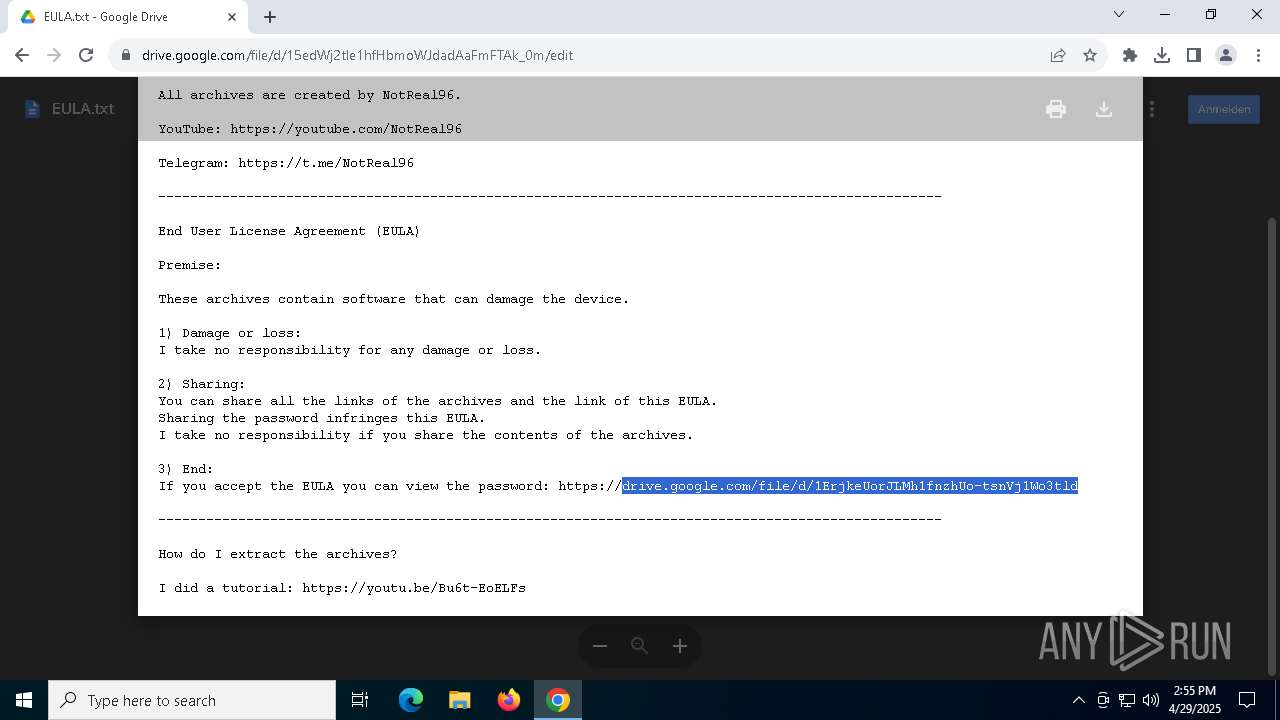Open the Windows Start menu
1280x720 pixels.
24,700
